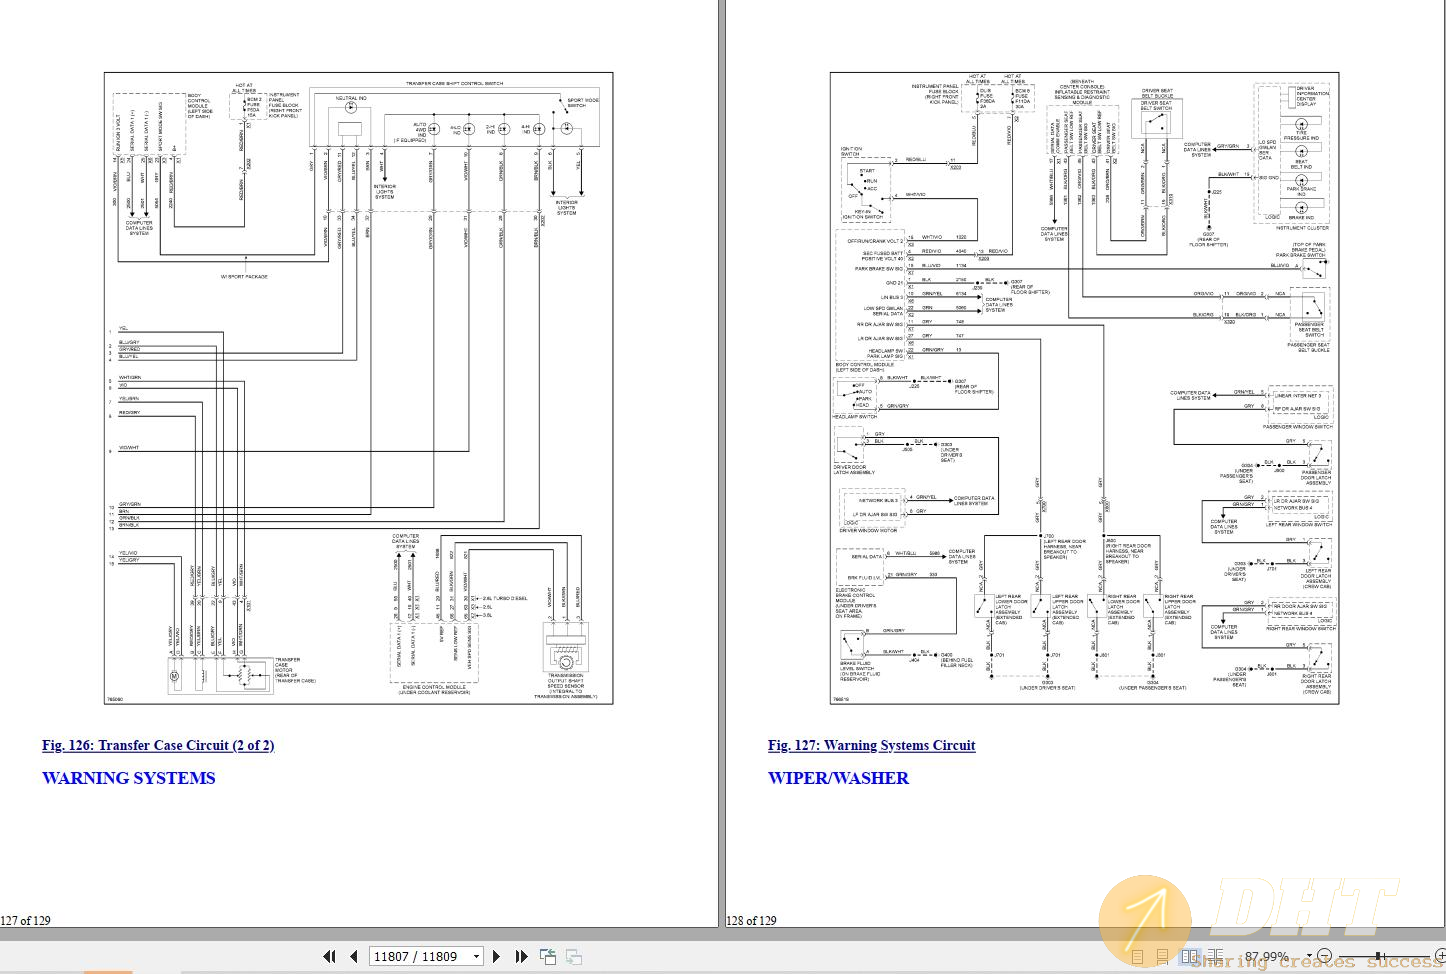
Task: Click the previous view icon
Action: pyautogui.click(x=548, y=956)
